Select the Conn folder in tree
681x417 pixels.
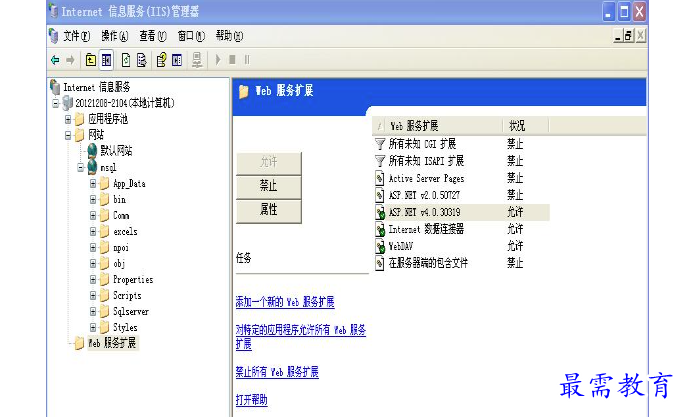(121, 215)
